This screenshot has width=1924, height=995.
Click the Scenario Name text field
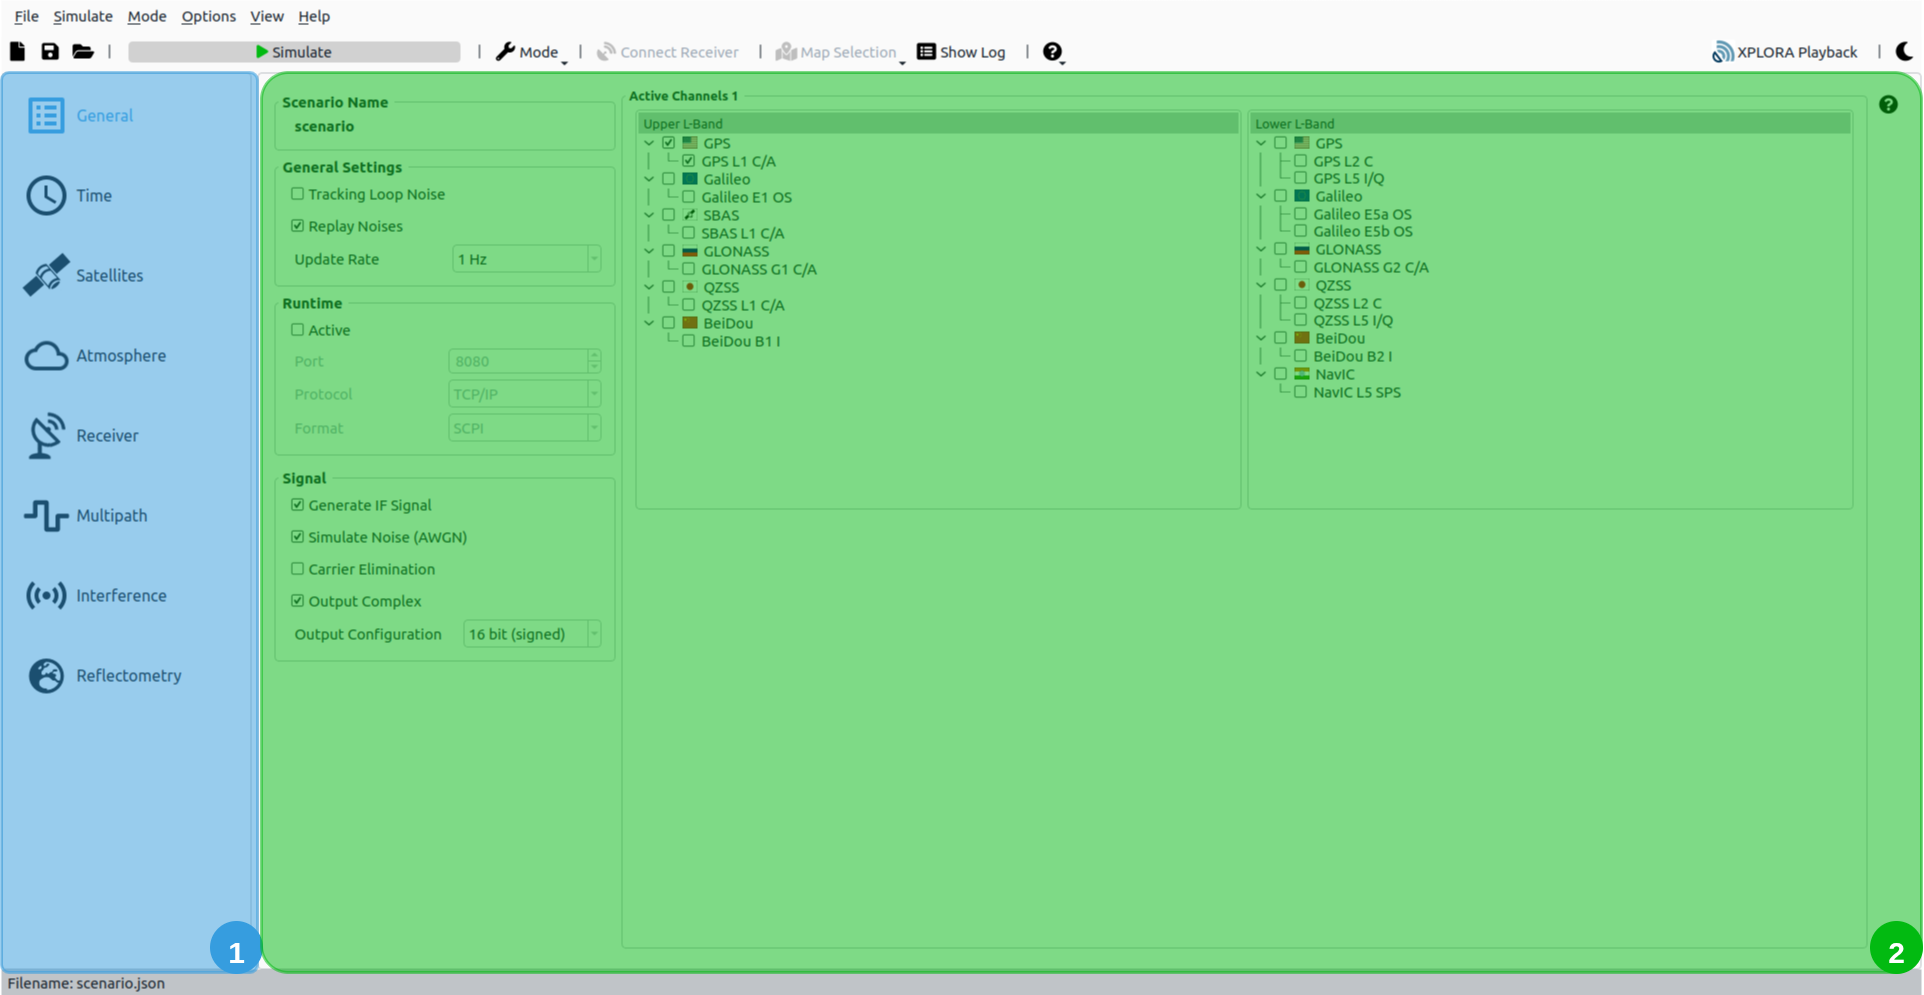[445, 127]
